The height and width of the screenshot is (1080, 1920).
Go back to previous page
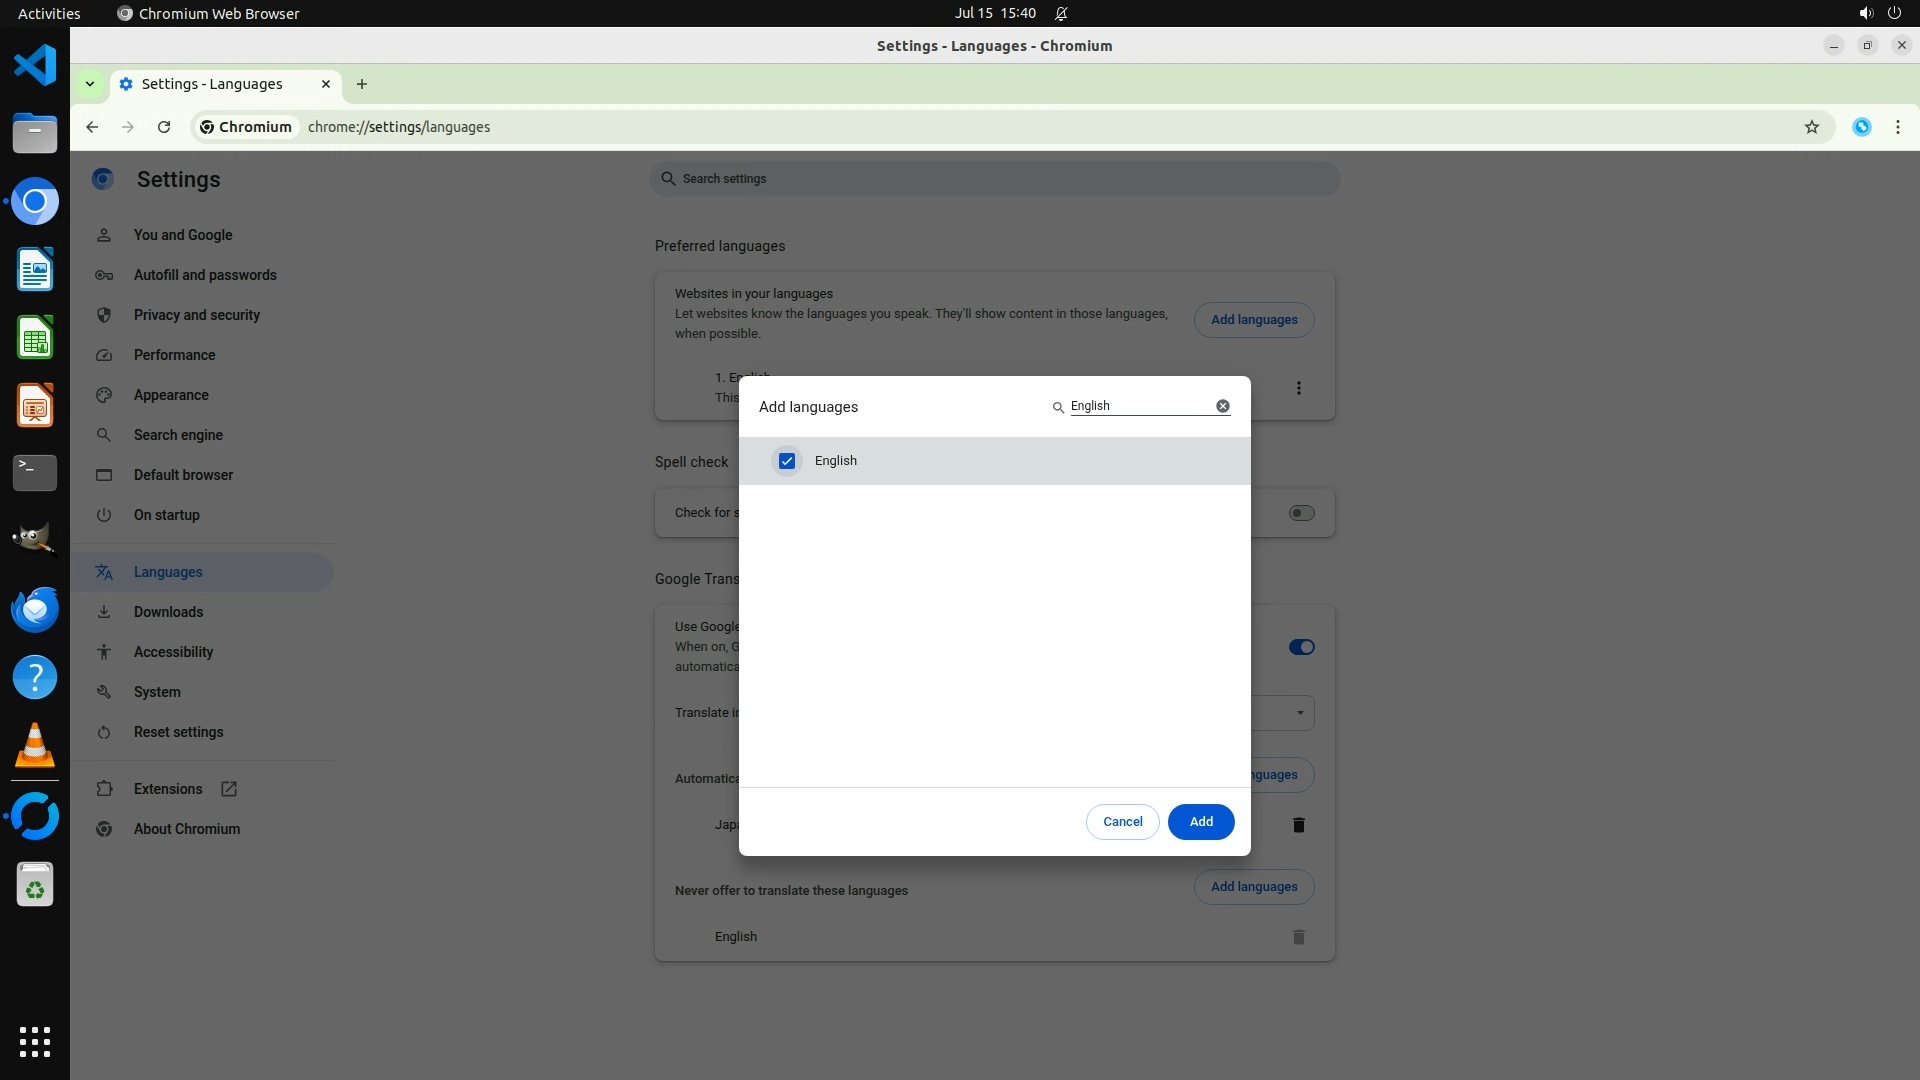click(x=92, y=127)
